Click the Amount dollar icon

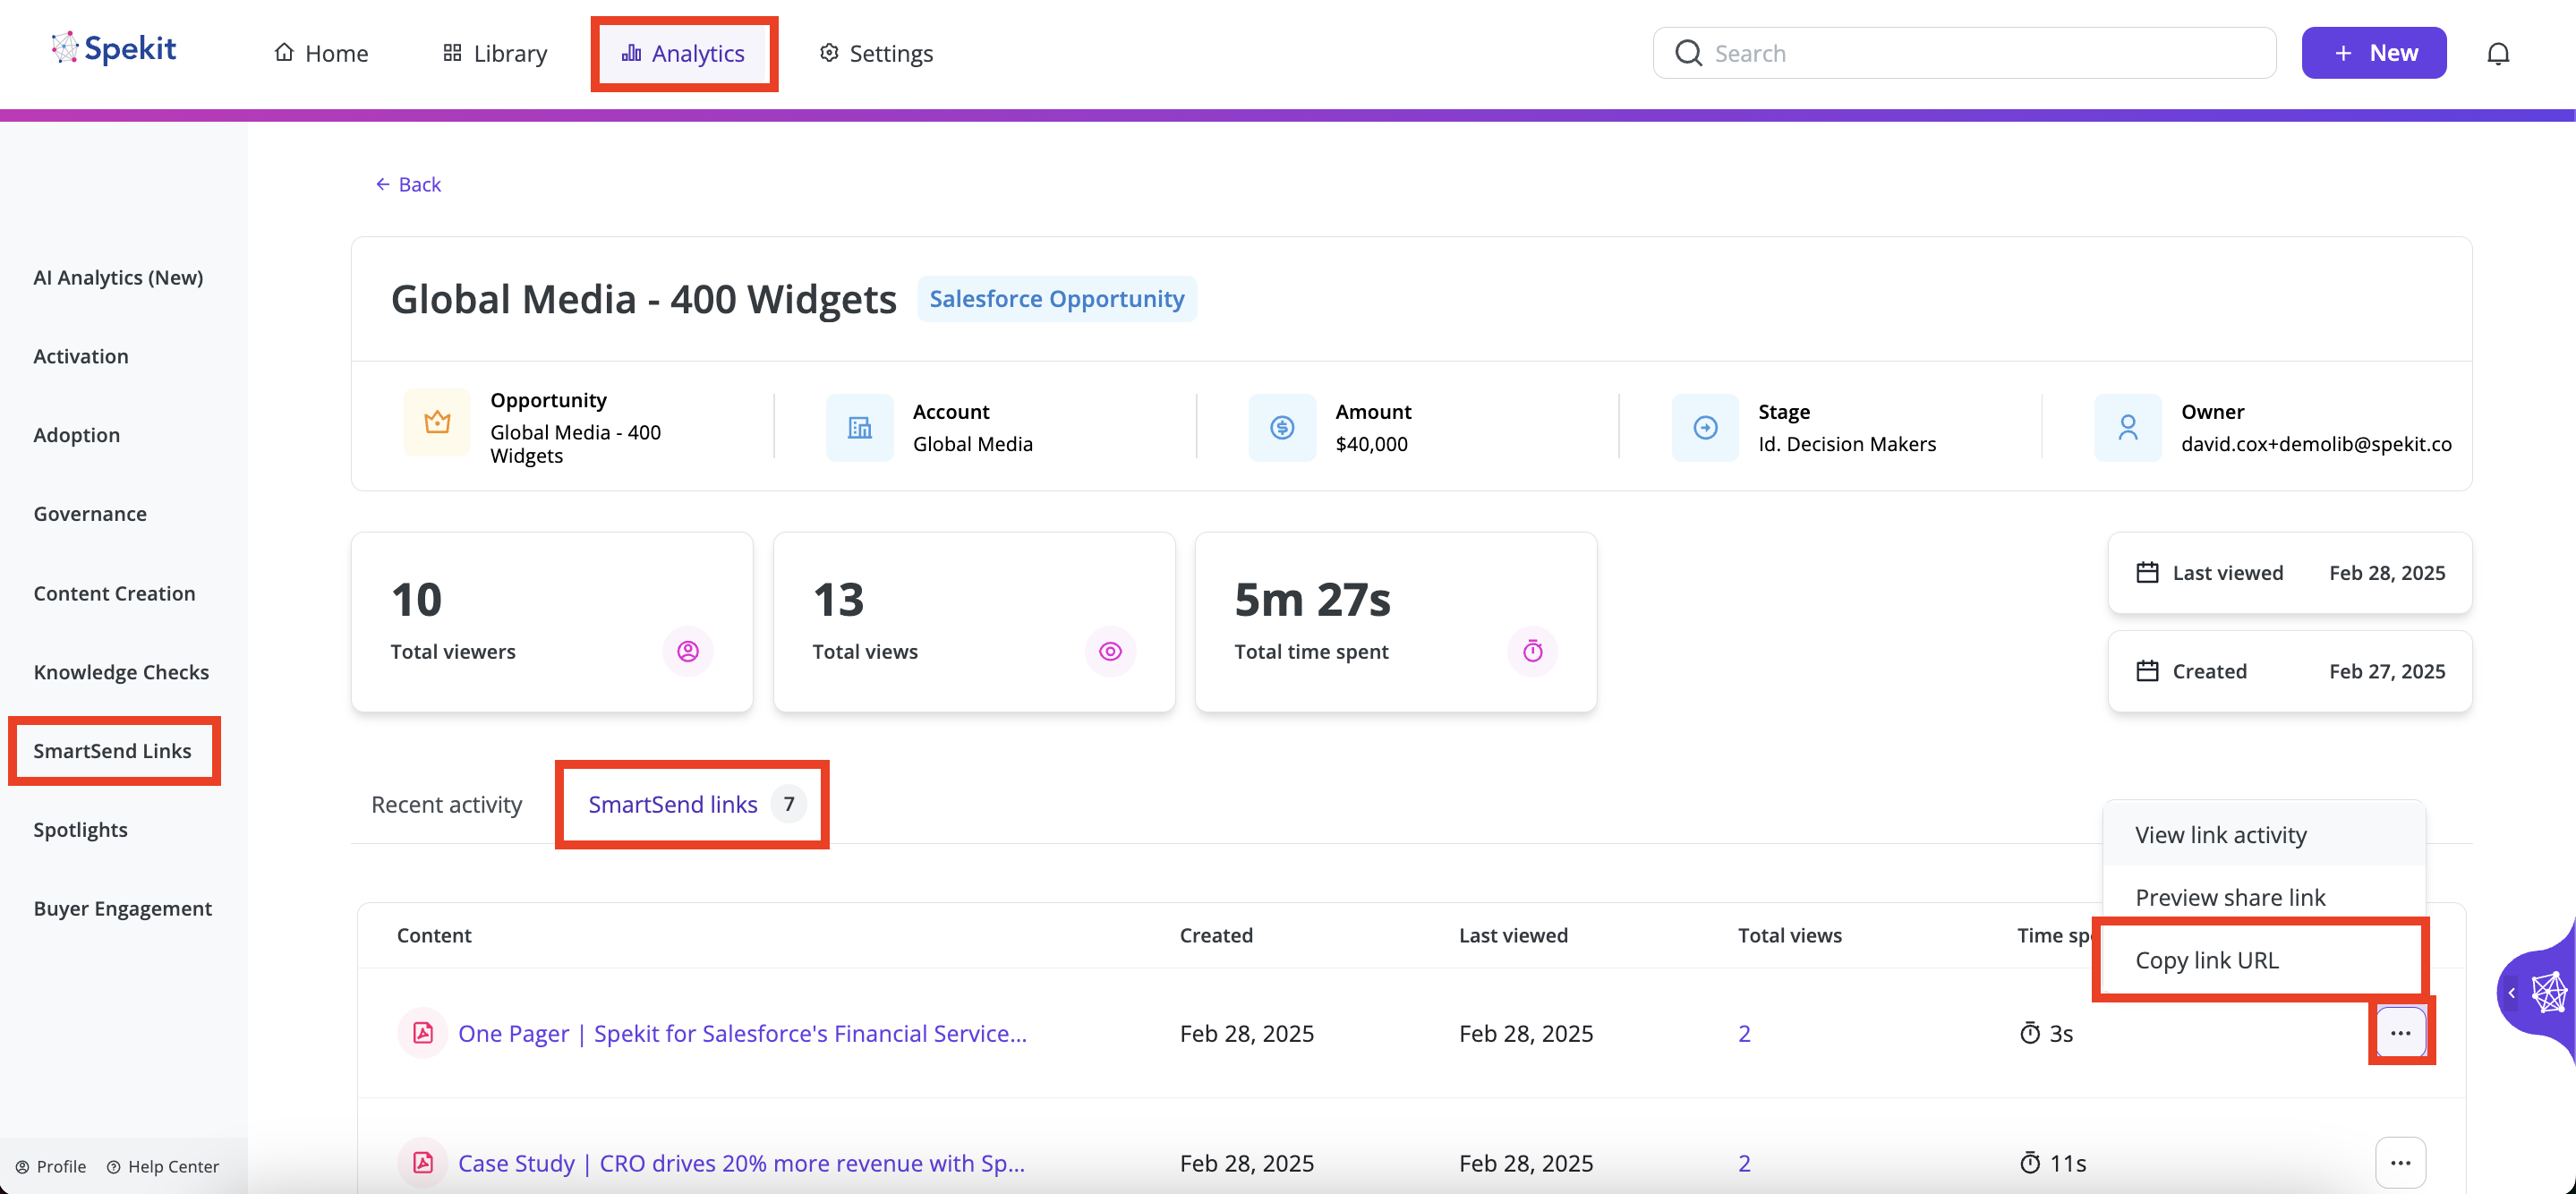coord(1282,428)
